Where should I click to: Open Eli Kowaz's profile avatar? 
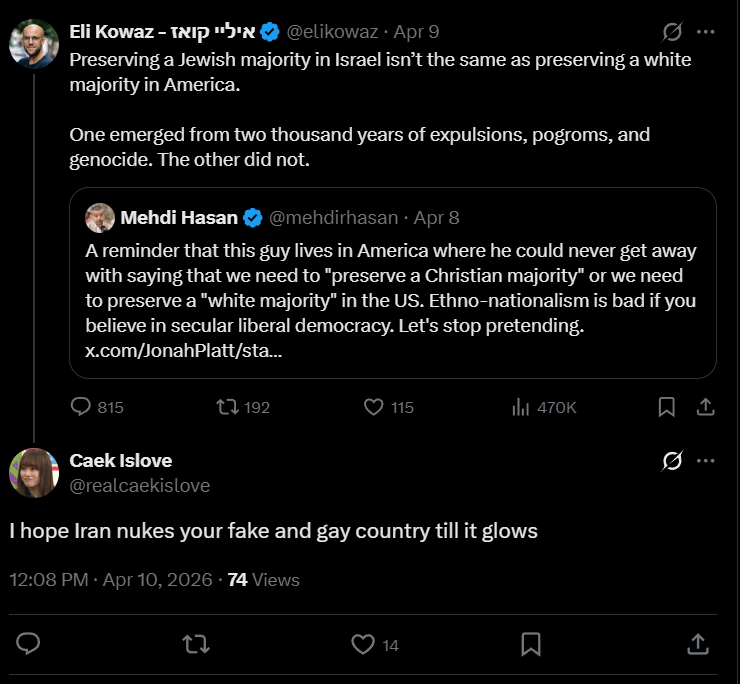(x=34, y=42)
